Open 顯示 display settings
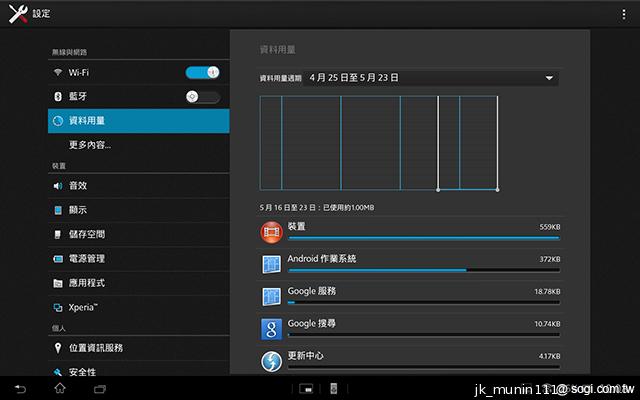 [139, 210]
